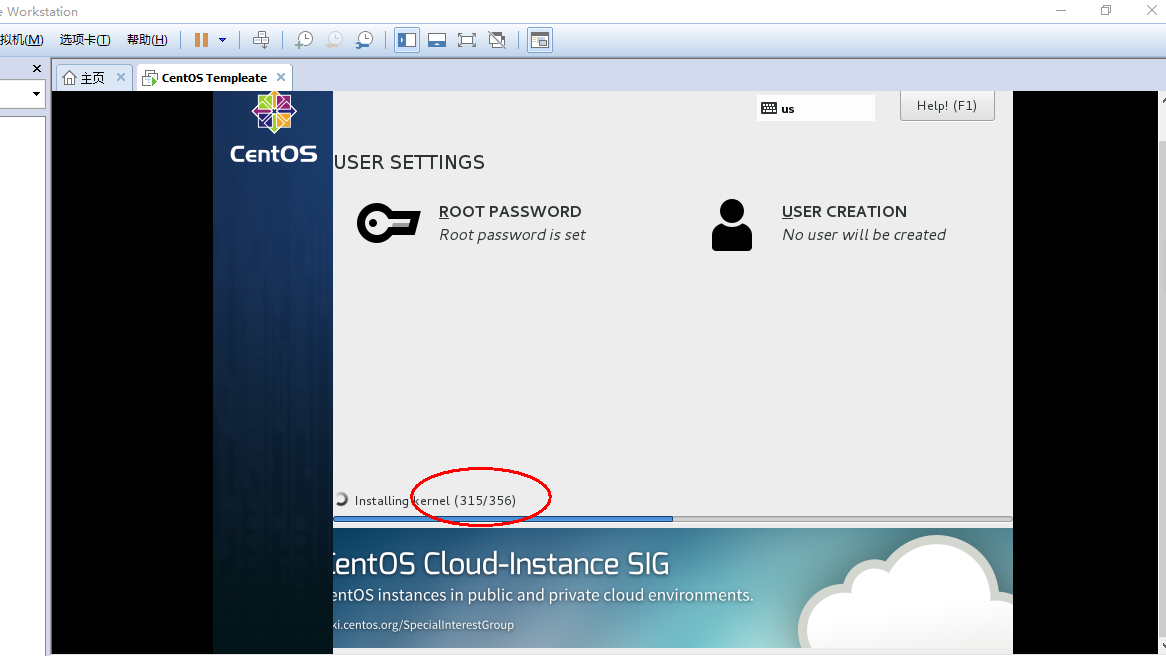1166x656 pixels.
Task: Enter full screen mode
Action: coord(467,40)
